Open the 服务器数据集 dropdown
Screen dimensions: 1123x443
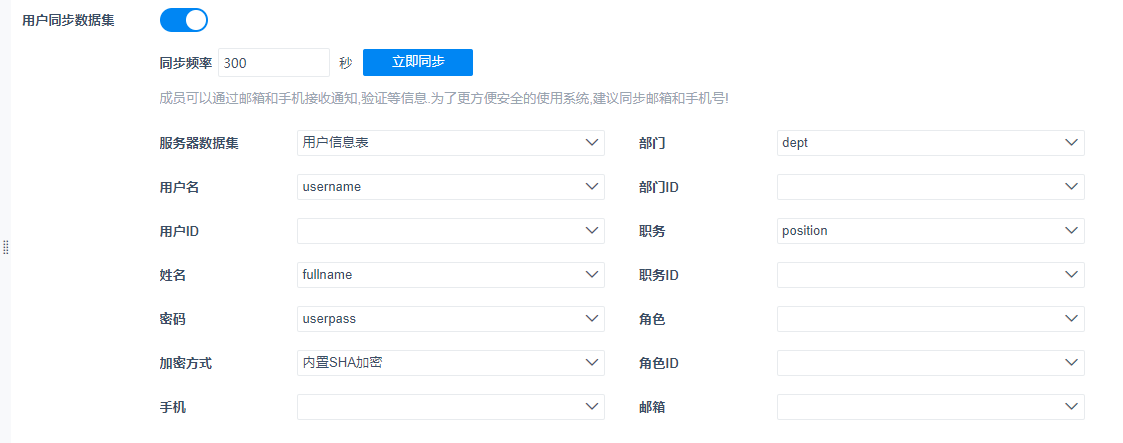tap(450, 143)
